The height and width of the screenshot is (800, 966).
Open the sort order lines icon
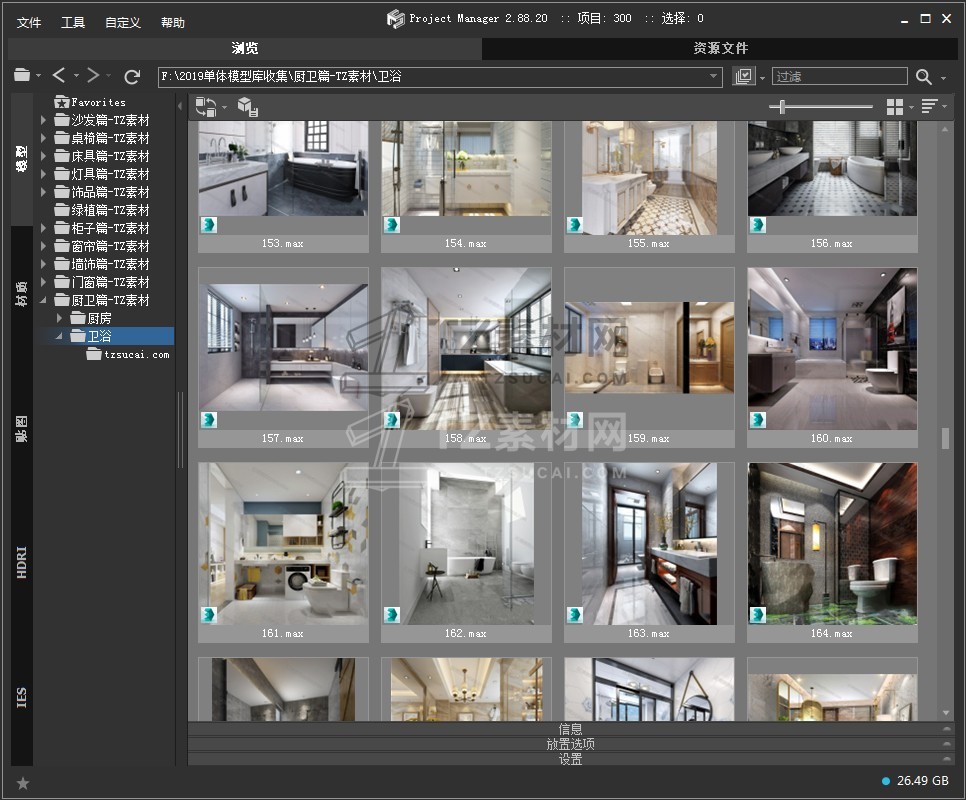(x=929, y=107)
